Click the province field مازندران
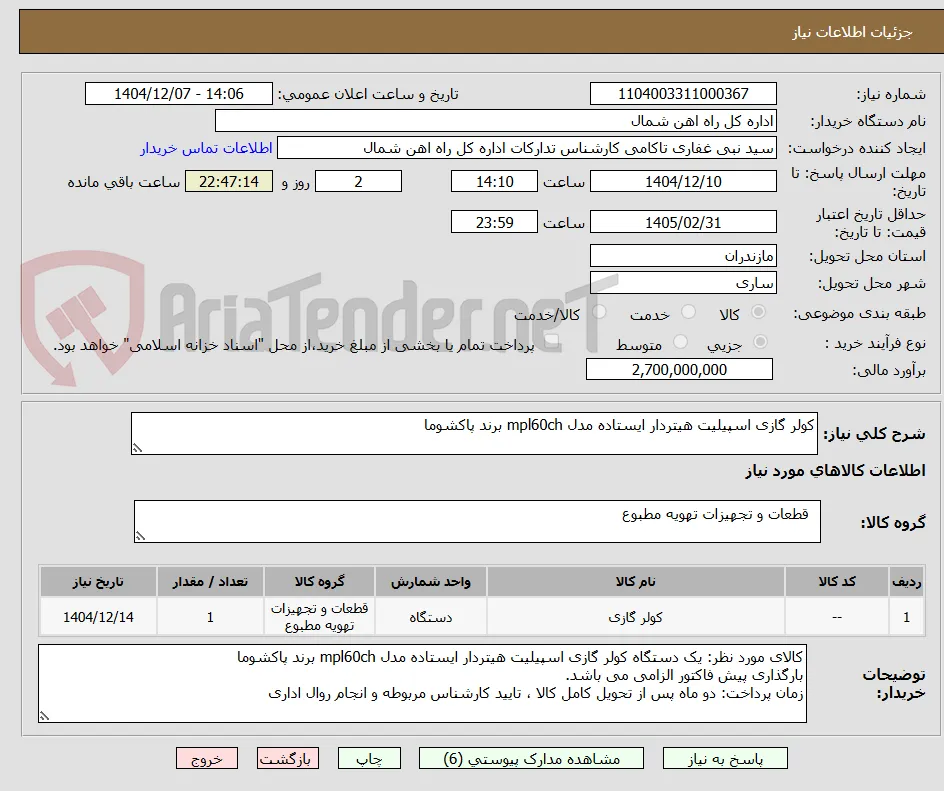 click(683, 256)
